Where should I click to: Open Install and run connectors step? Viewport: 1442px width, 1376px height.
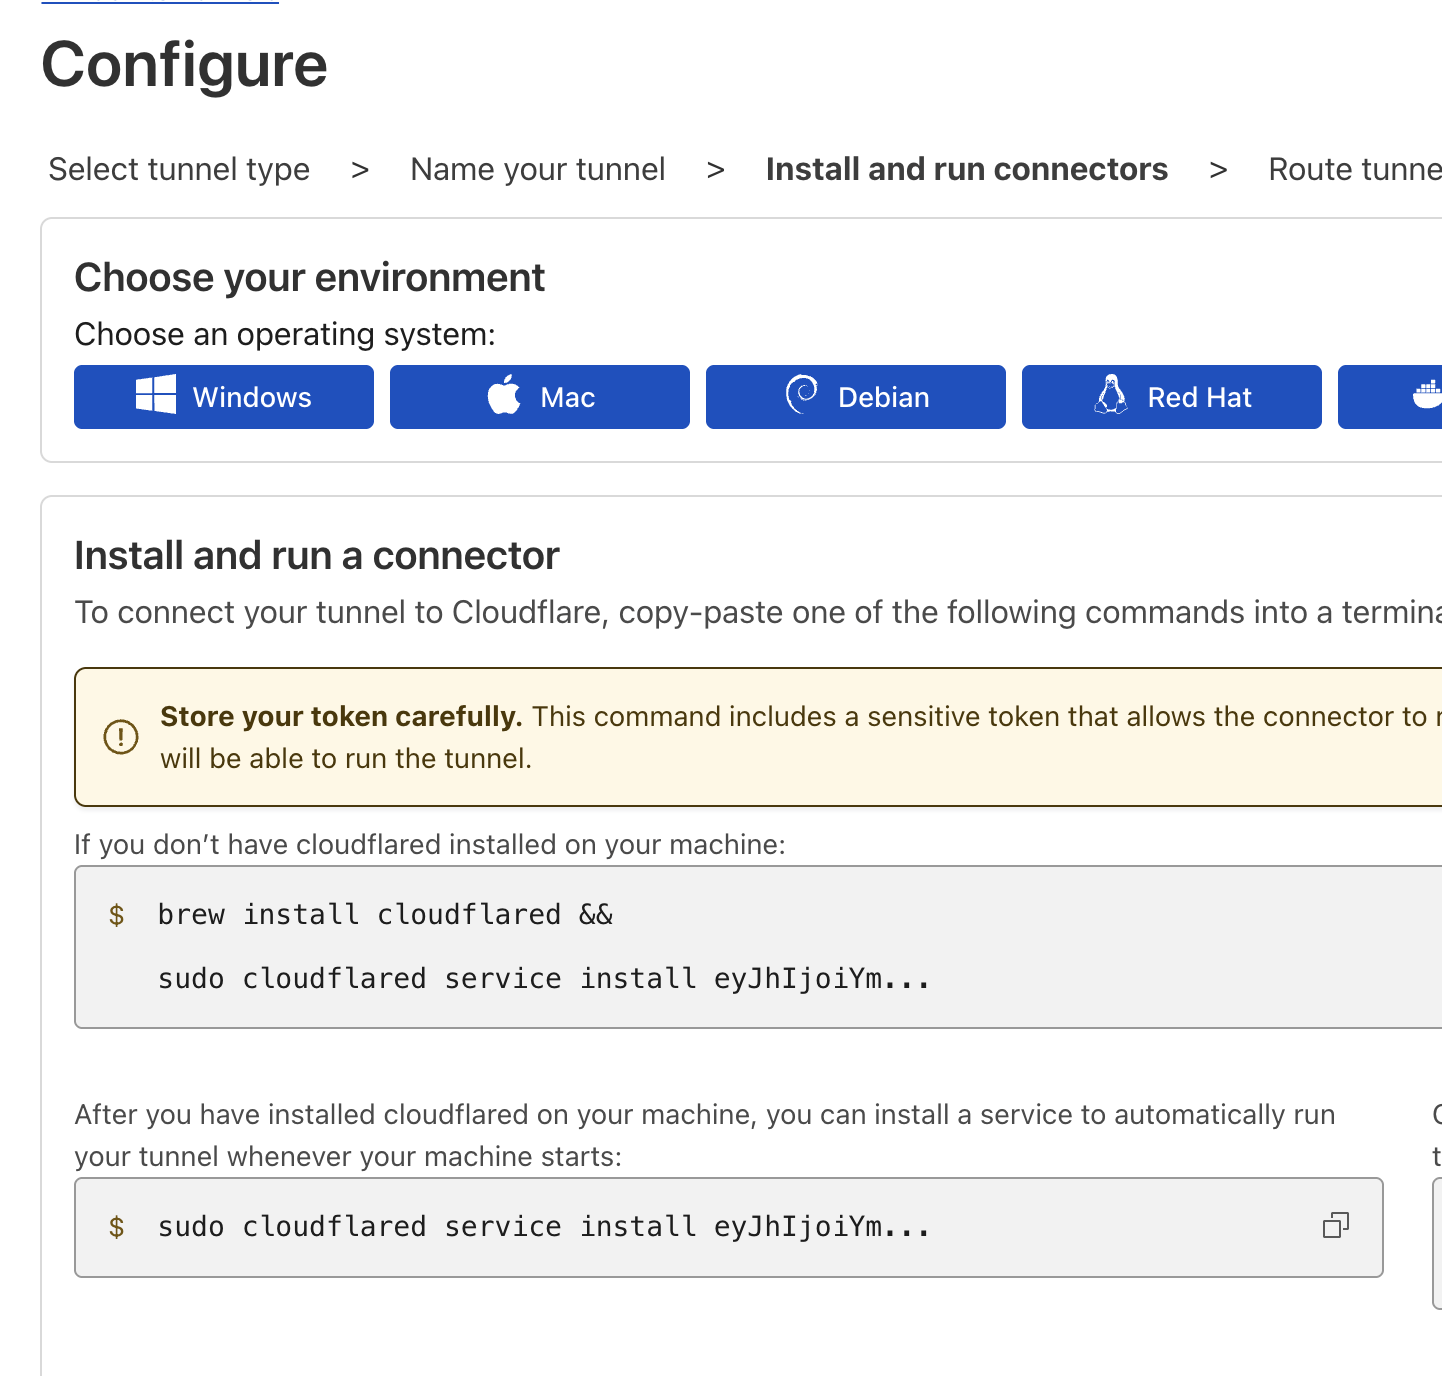(x=967, y=169)
